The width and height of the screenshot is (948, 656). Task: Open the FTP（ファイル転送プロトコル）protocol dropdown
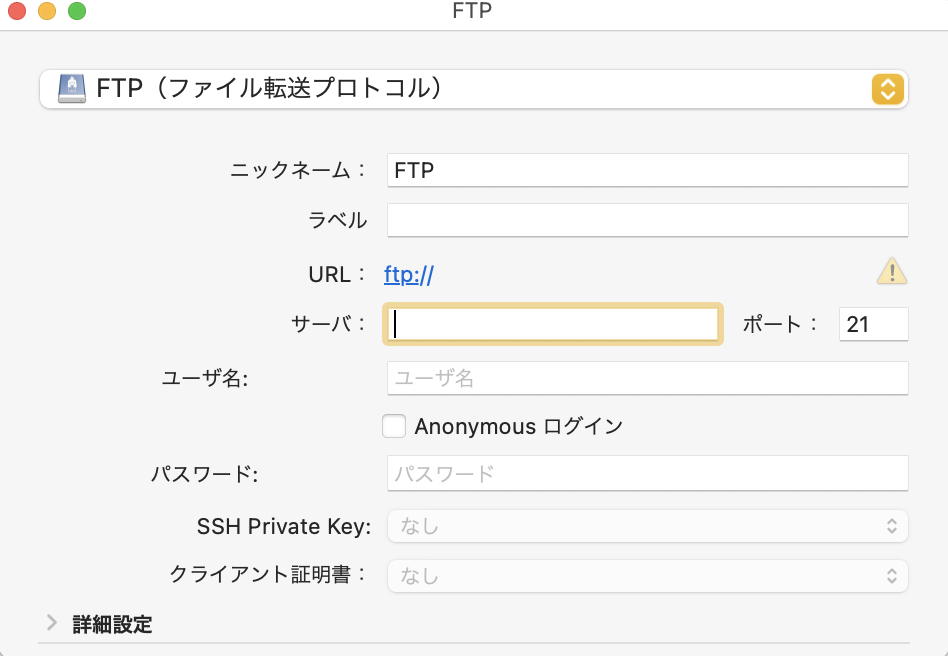point(472,89)
